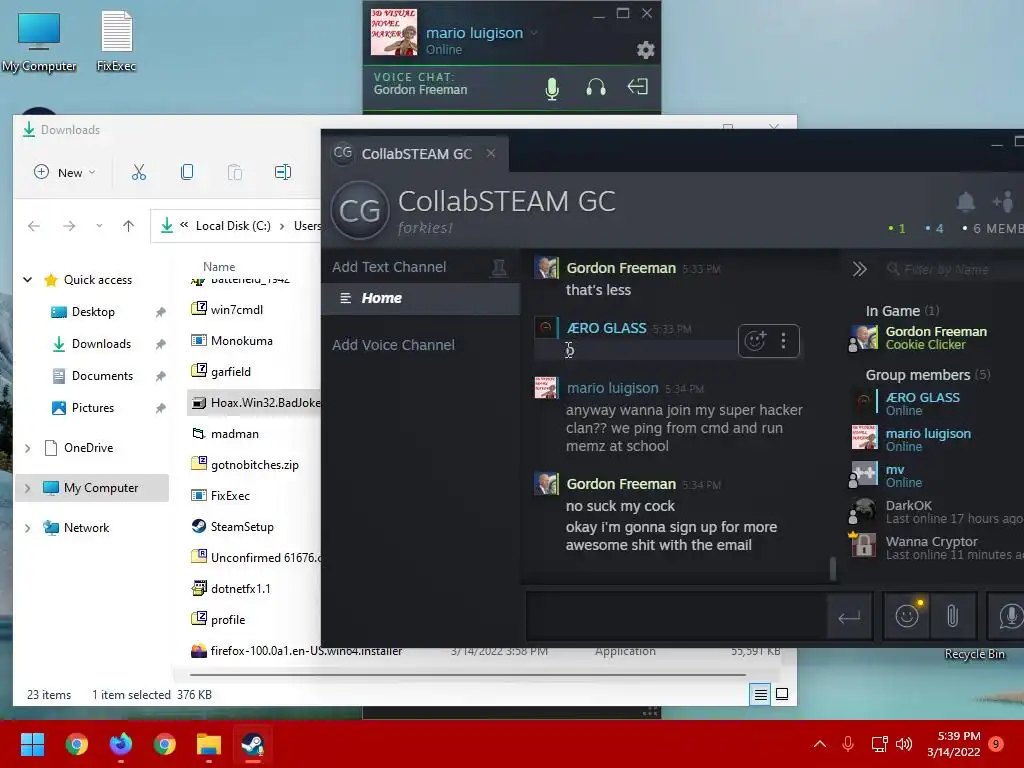Viewport: 1024px width, 768px height.
Task: Open Gordon Freeman in the In Game list
Action: coord(935,338)
